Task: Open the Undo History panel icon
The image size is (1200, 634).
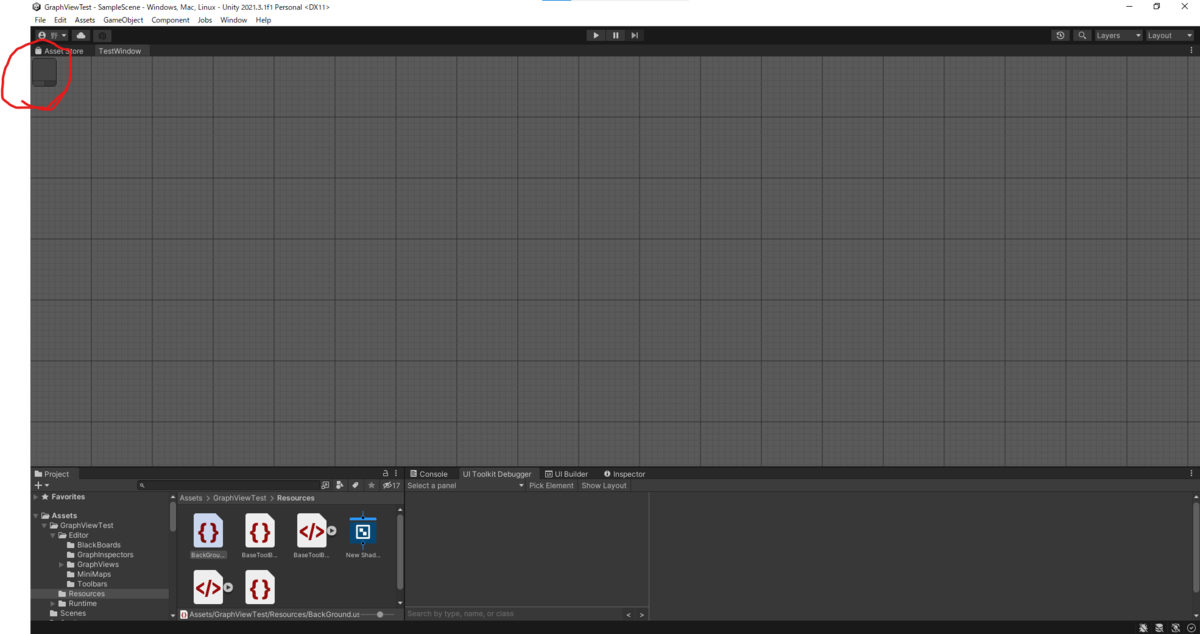Action: click(1060, 35)
